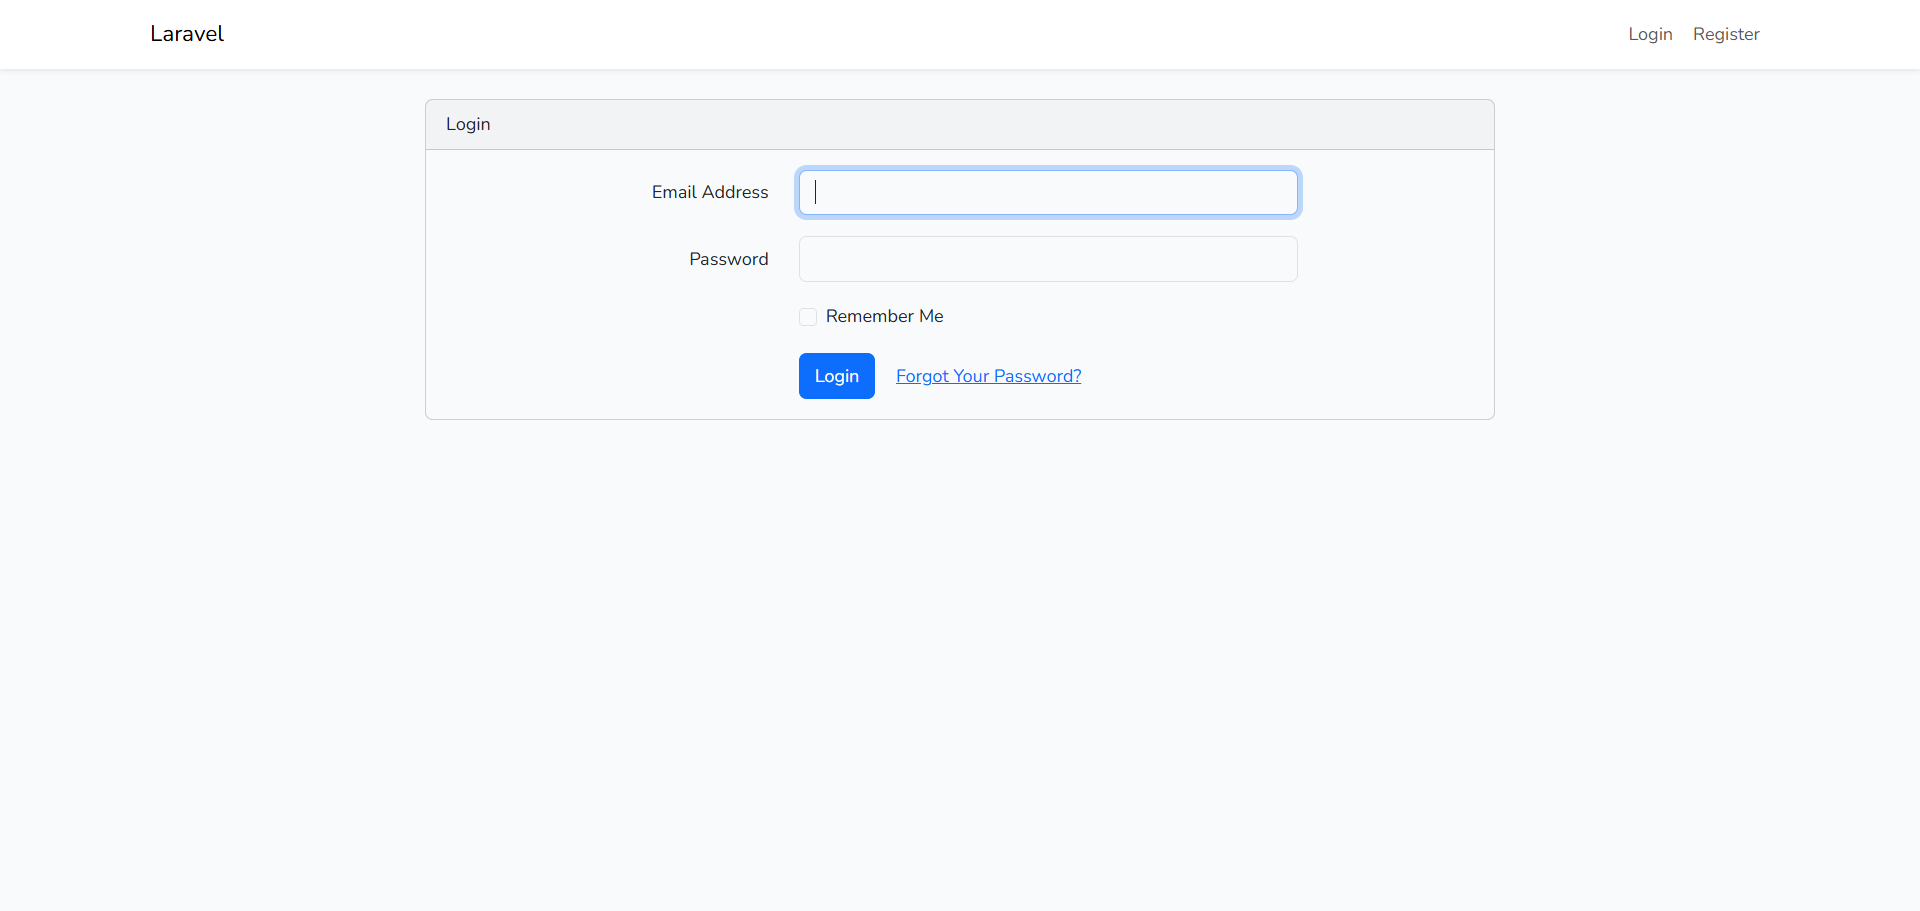Click into the Password text field

[1048, 259]
